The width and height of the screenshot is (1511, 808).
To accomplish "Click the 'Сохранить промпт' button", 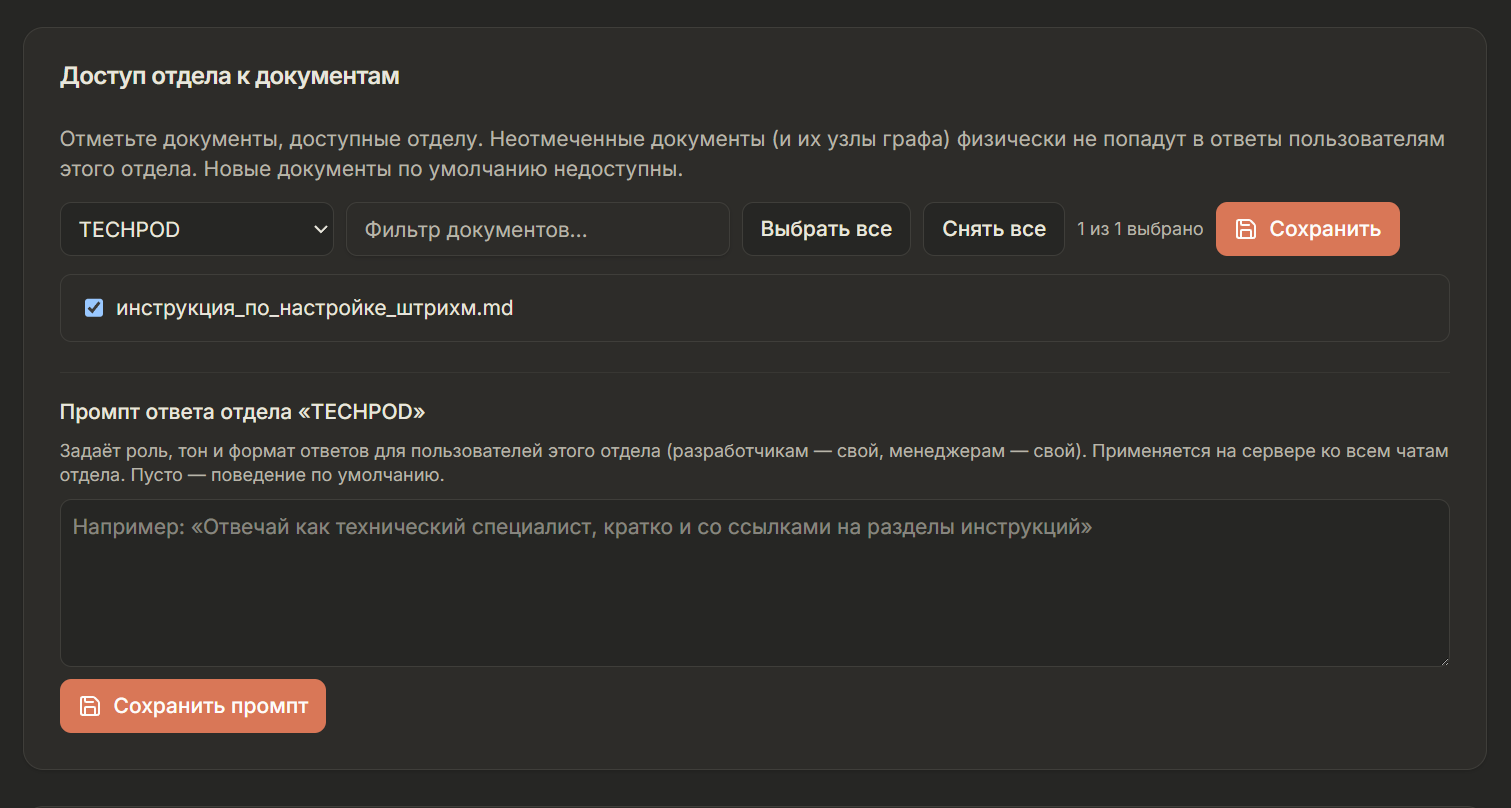I will coord(193,706).
